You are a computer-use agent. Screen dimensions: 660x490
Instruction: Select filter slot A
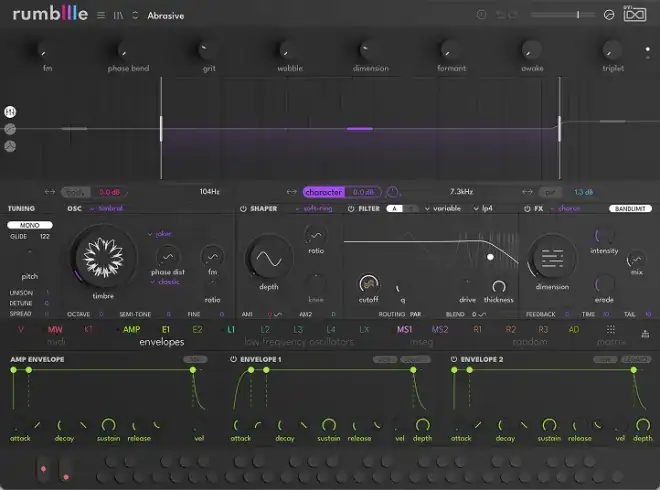click(x=394, y=208)
